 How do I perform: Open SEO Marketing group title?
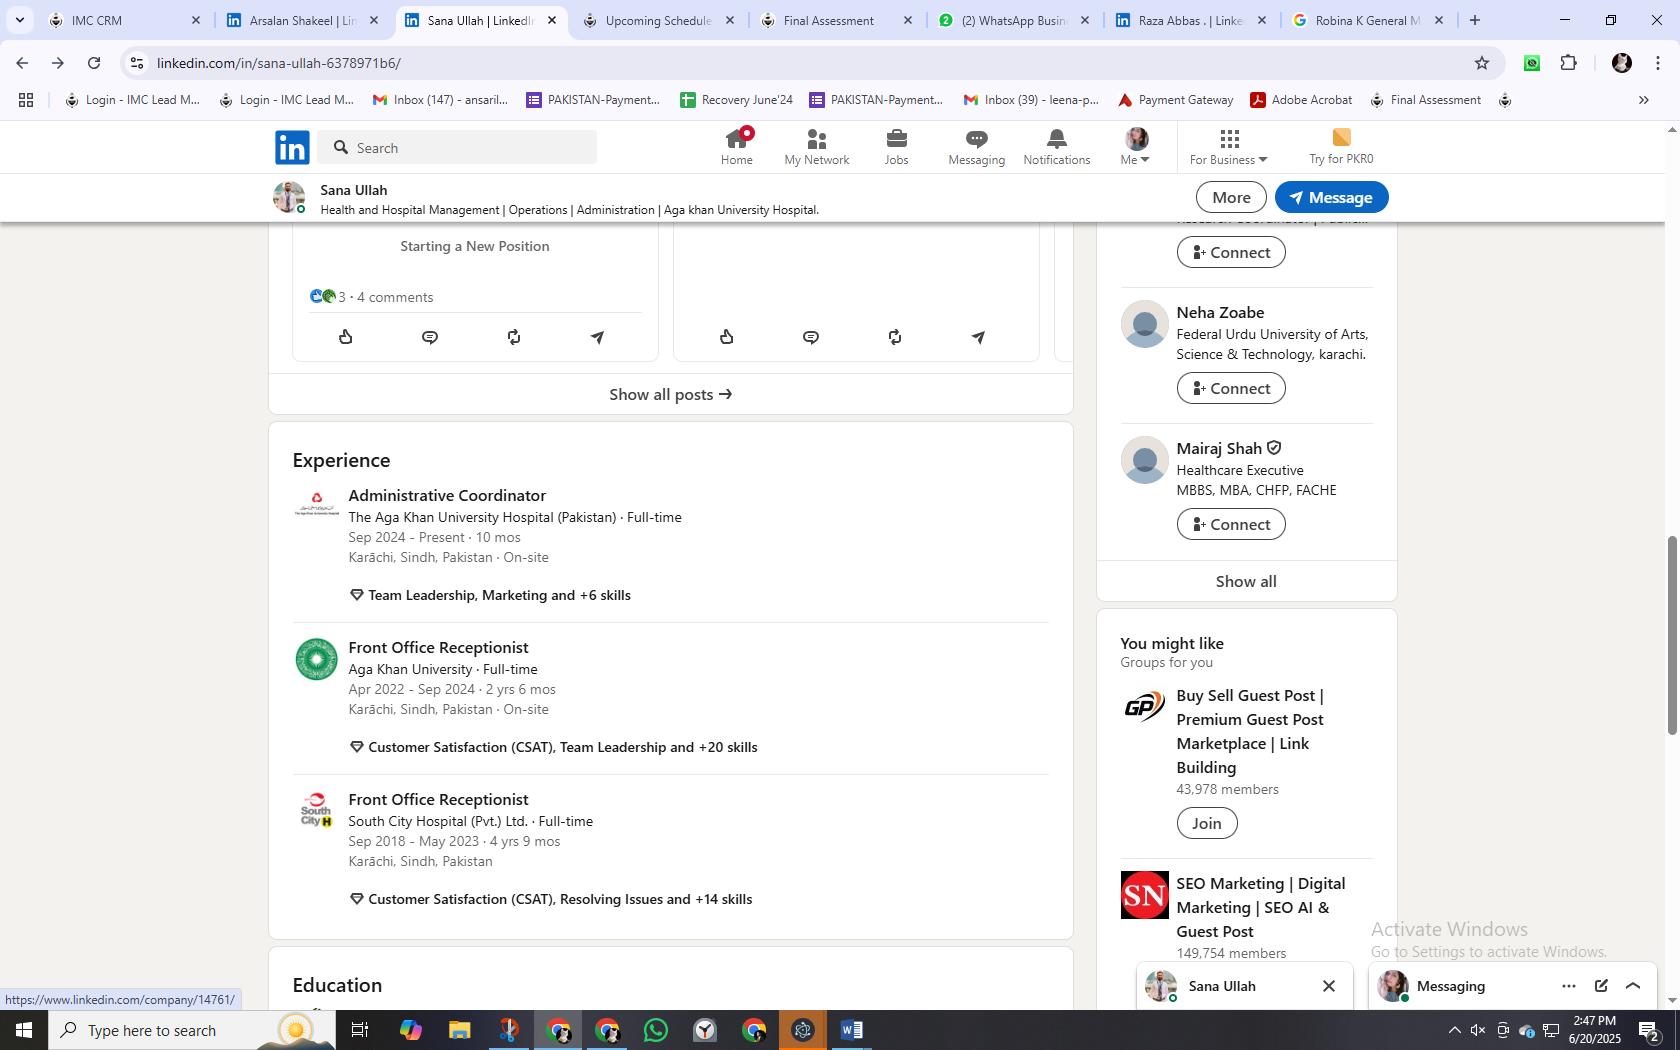coord(1261,907)
